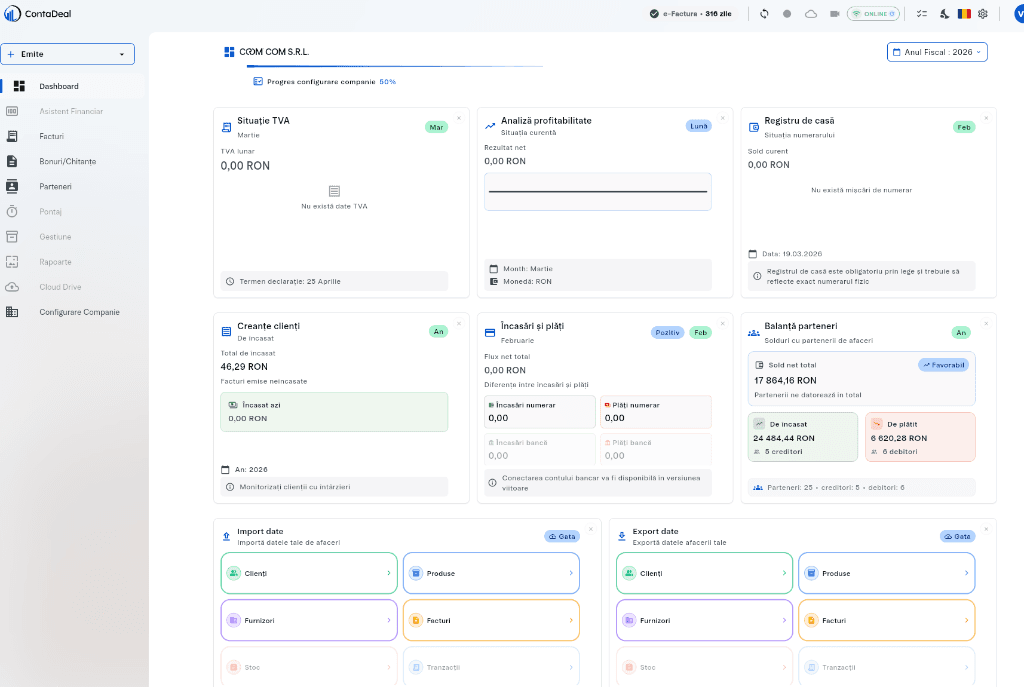Click the Romanian flag language icon
Viewport: 1024px width, 687px height.
tap(964, 14)
